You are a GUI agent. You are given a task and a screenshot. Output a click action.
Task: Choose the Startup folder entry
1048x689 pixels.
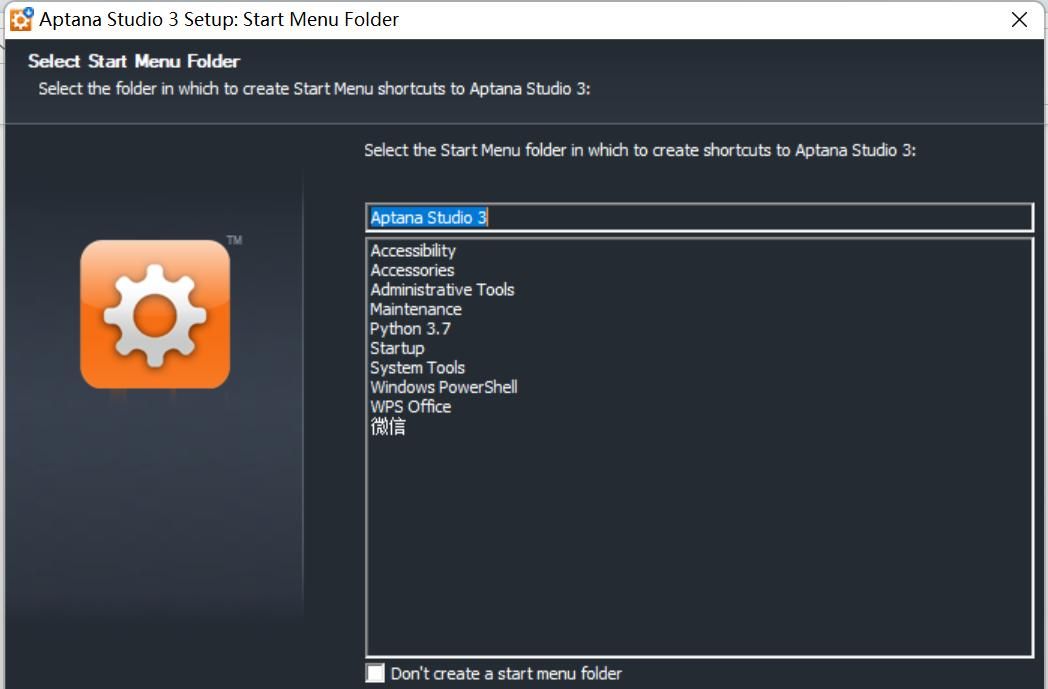[x=397, y=348]
